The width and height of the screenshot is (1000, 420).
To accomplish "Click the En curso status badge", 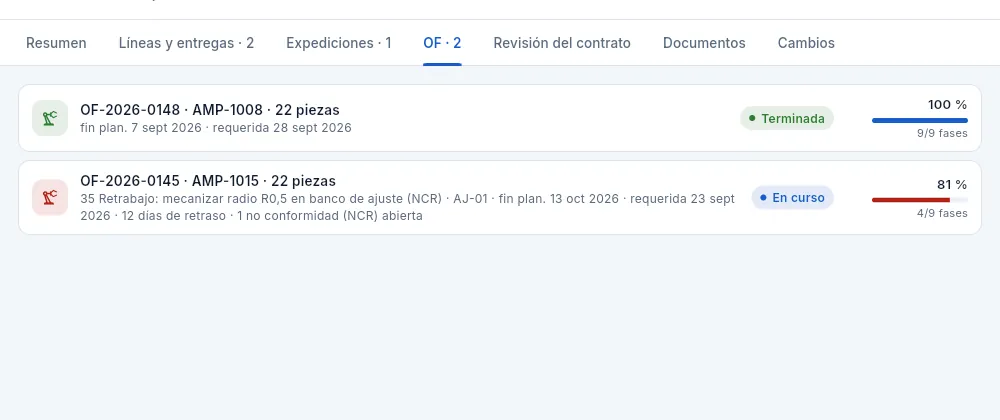I will [x=793, y=198].
